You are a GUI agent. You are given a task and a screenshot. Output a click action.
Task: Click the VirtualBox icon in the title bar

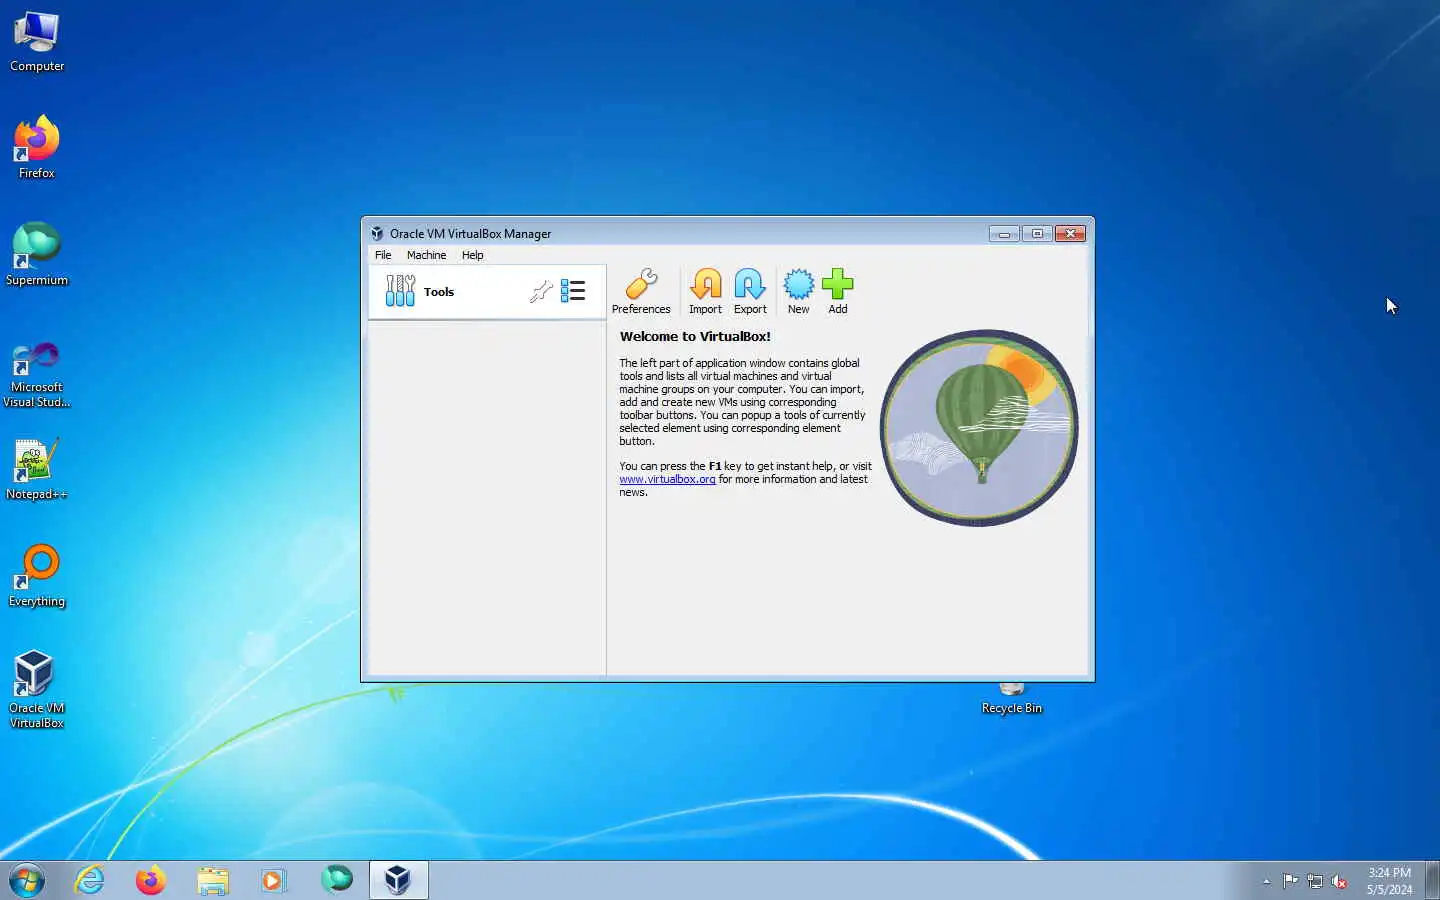[377, 233]
